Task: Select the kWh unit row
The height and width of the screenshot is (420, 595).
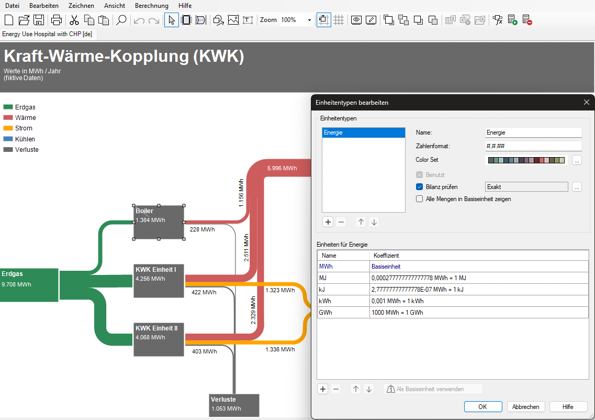Action: (x=453, y=301)
